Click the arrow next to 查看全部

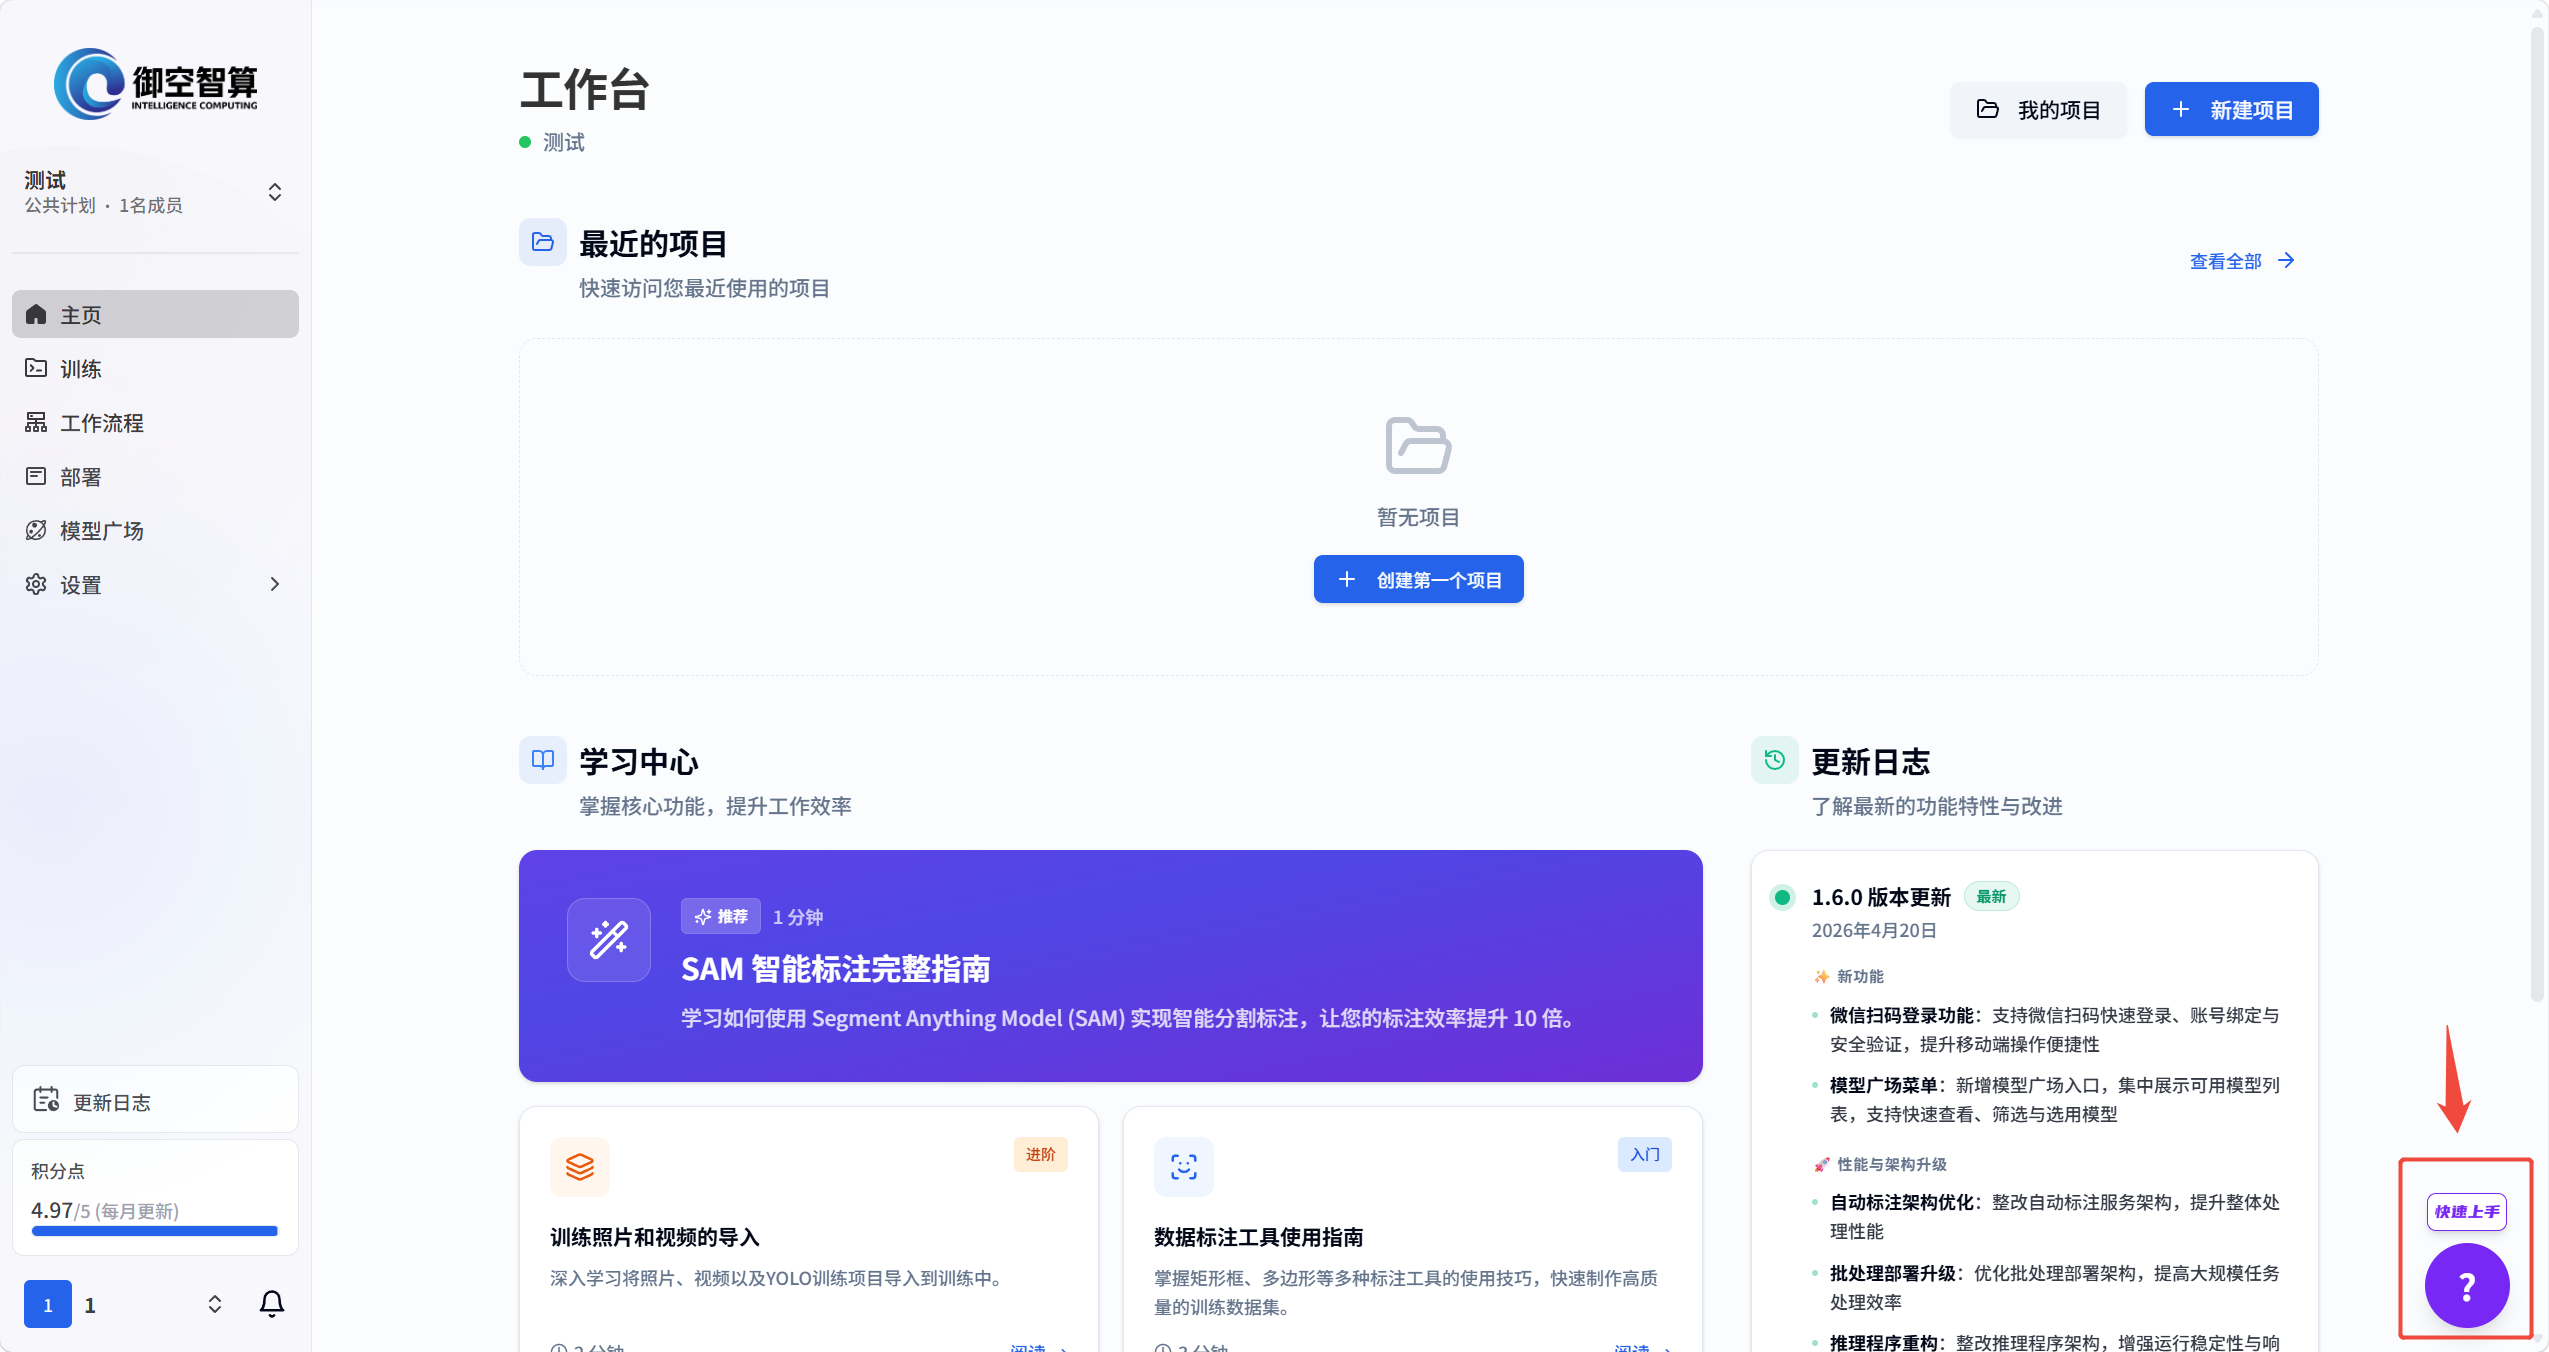[x=2286, y=260]
